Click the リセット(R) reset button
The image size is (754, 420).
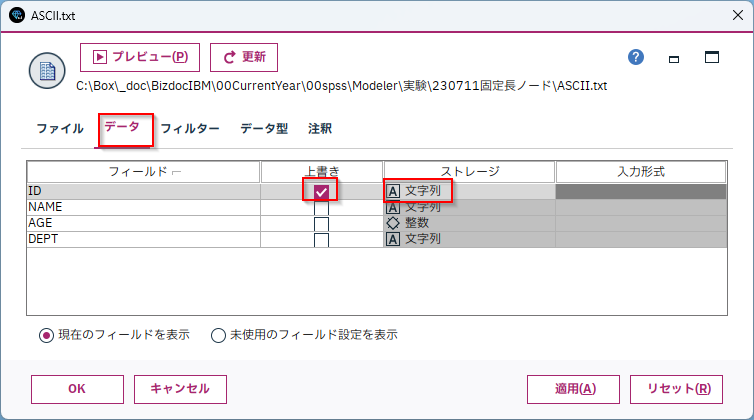[676, 389]
